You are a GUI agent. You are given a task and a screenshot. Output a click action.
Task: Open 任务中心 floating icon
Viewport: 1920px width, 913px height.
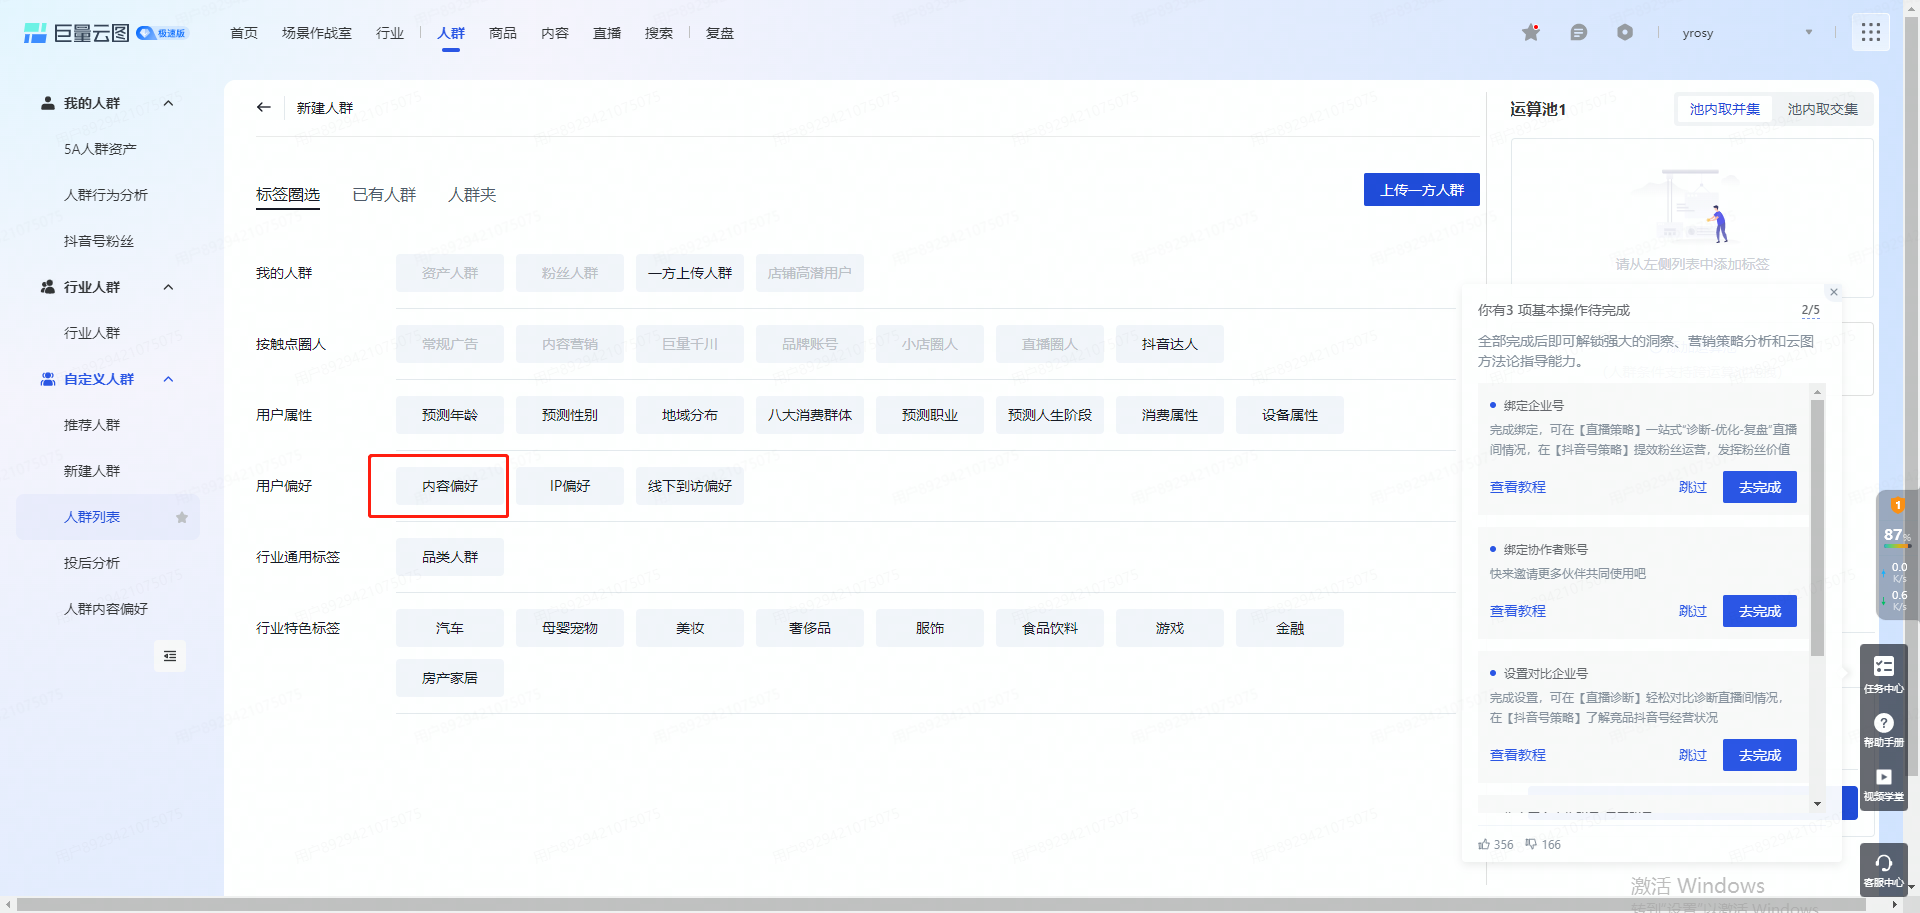(1884, 674)
